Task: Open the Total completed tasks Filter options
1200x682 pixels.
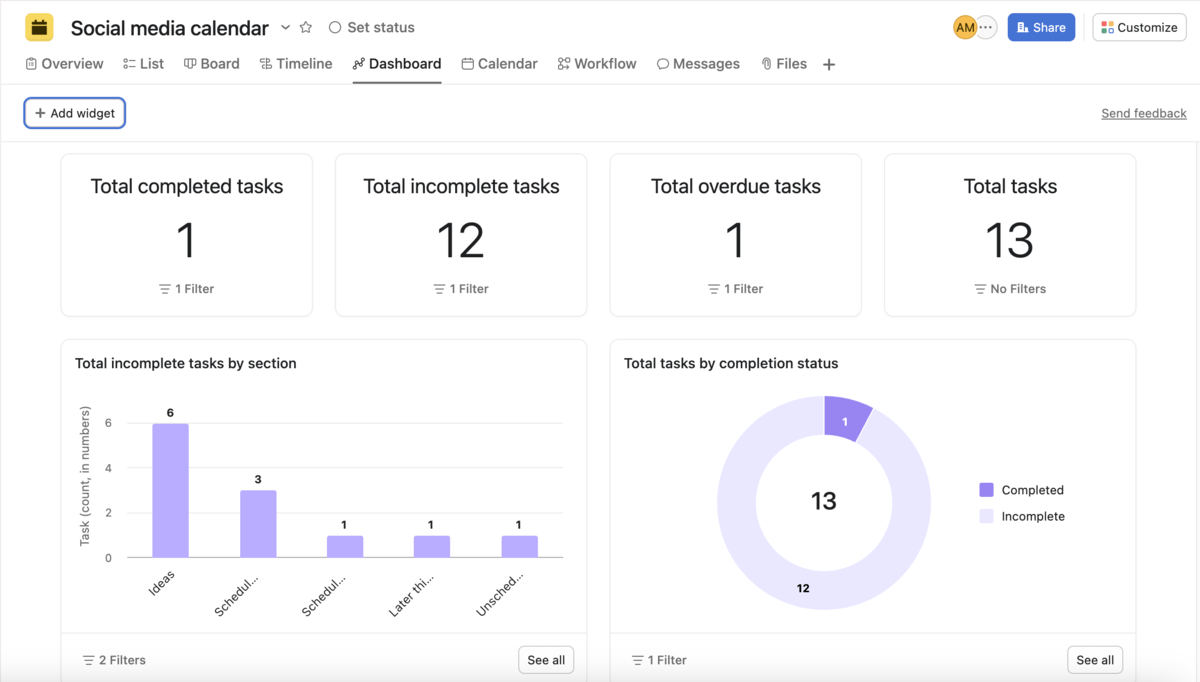Action: [186, 288]
